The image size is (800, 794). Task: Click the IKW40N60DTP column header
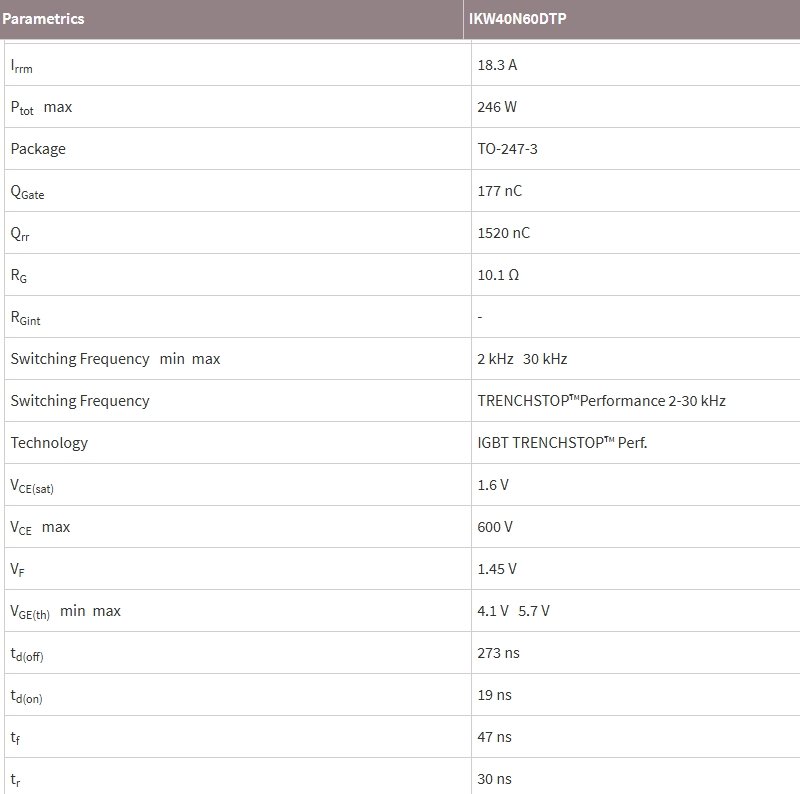tap(518, 19)
